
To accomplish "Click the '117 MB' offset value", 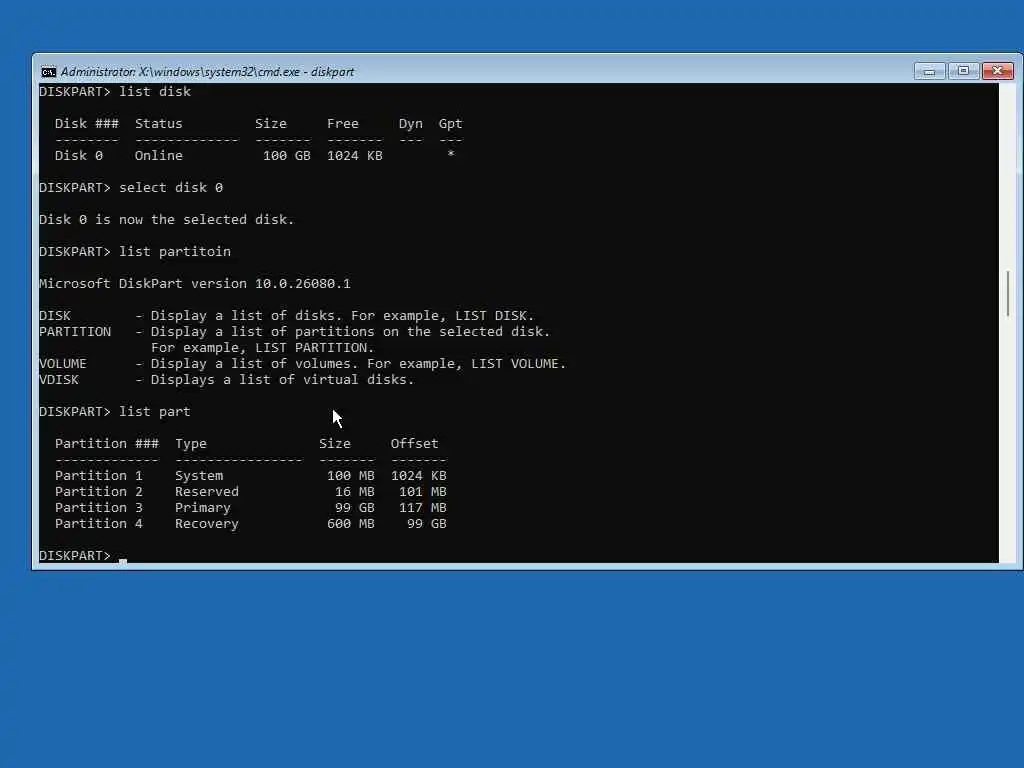I will click(x=423, y=507).
